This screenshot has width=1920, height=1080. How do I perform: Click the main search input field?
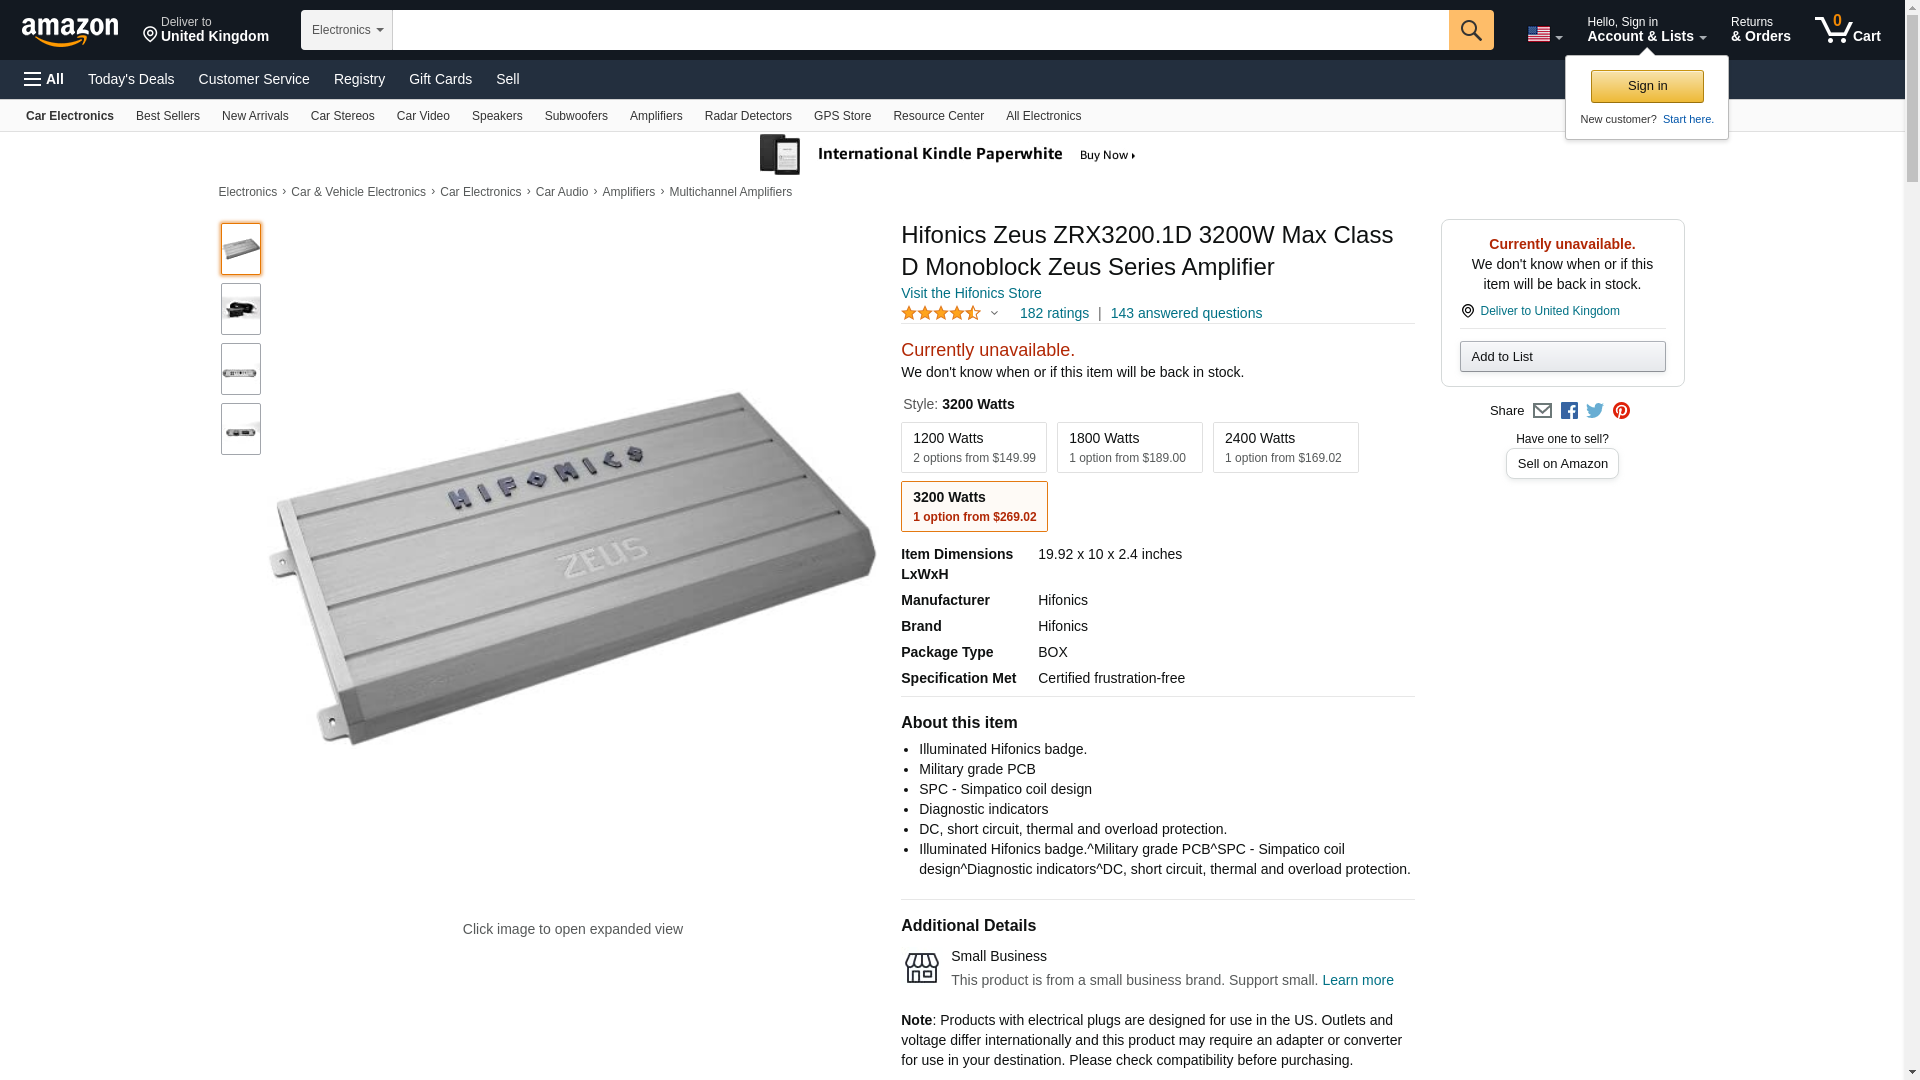[920, 30]
